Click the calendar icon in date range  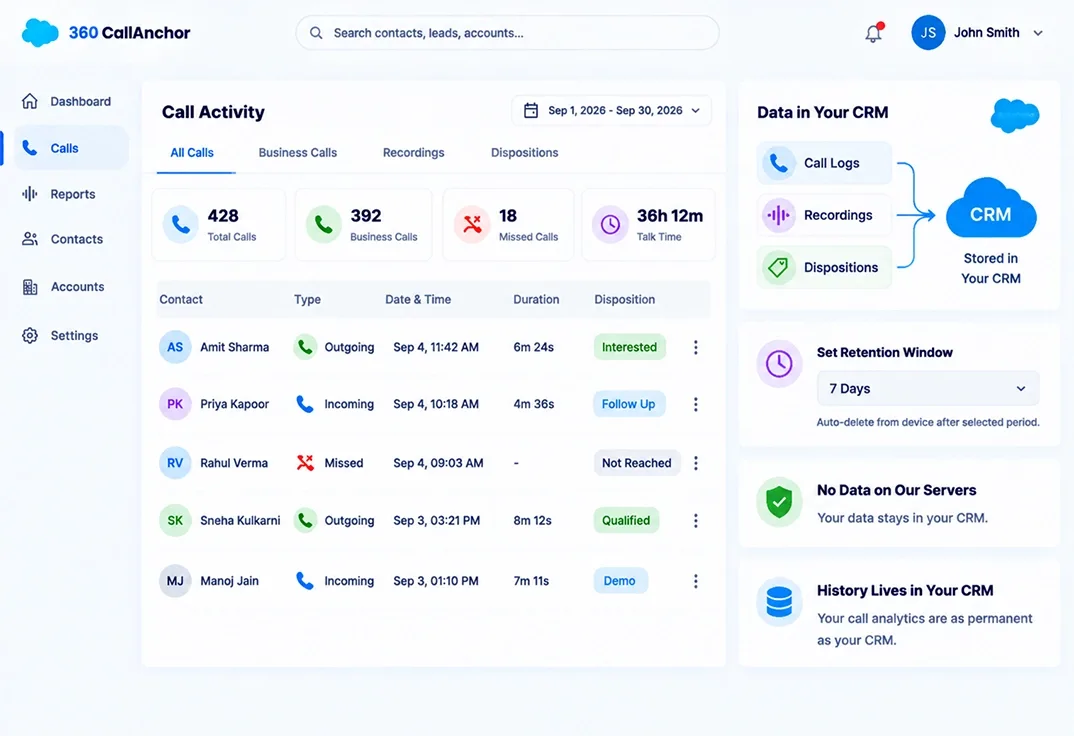tap(531, 110)
